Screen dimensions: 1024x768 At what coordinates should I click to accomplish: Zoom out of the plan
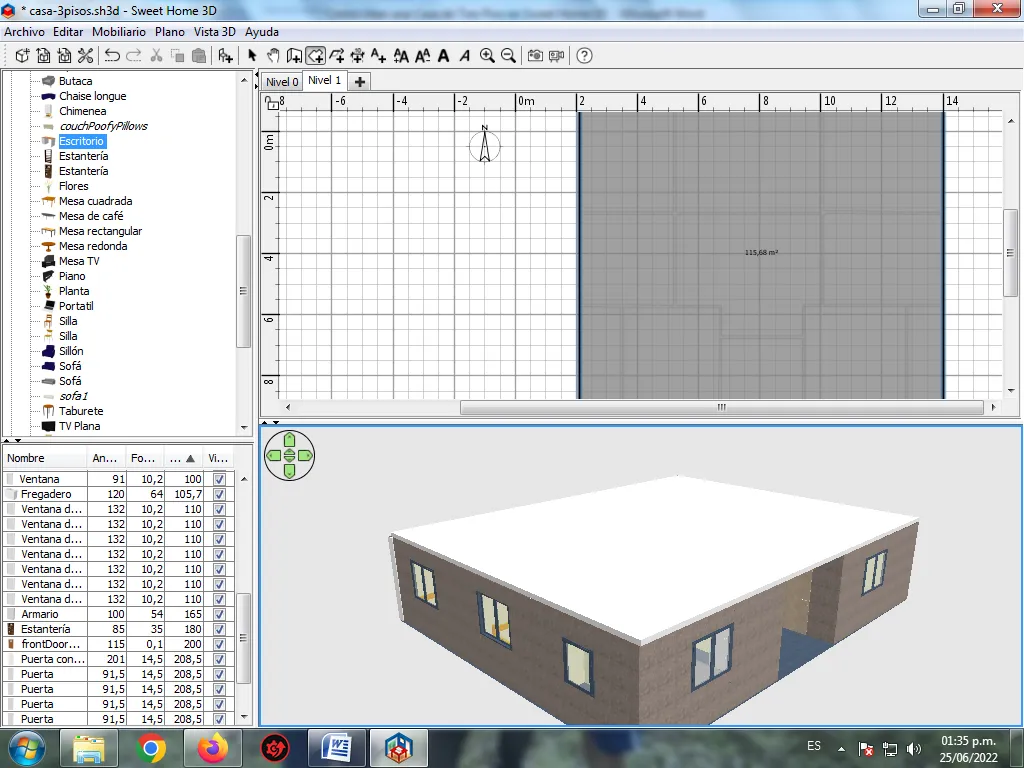click(508, 56)
